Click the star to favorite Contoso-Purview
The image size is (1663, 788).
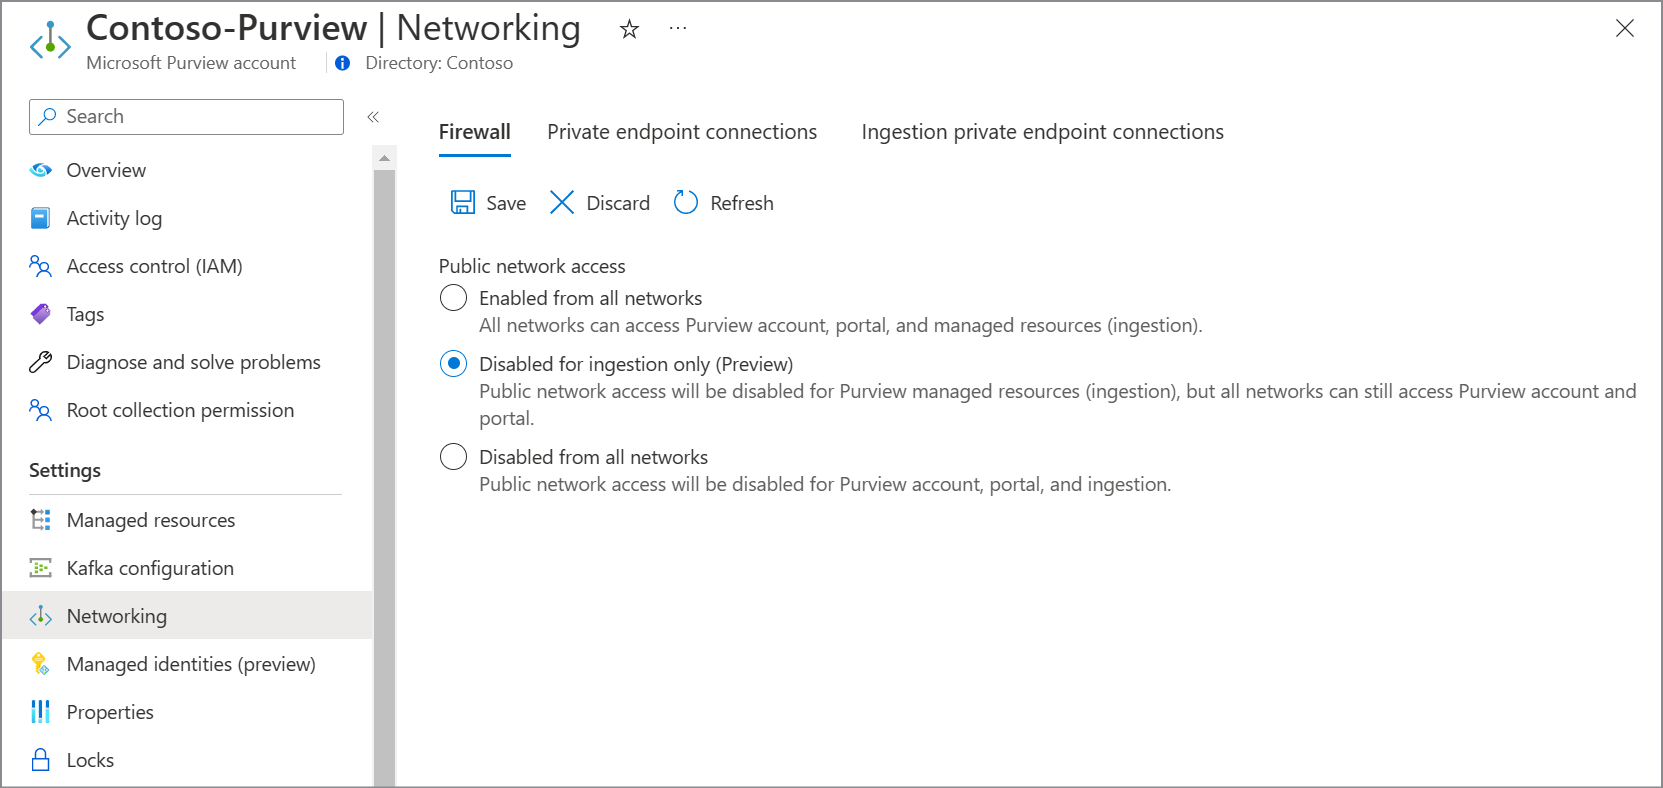click(x=628, y=29)
